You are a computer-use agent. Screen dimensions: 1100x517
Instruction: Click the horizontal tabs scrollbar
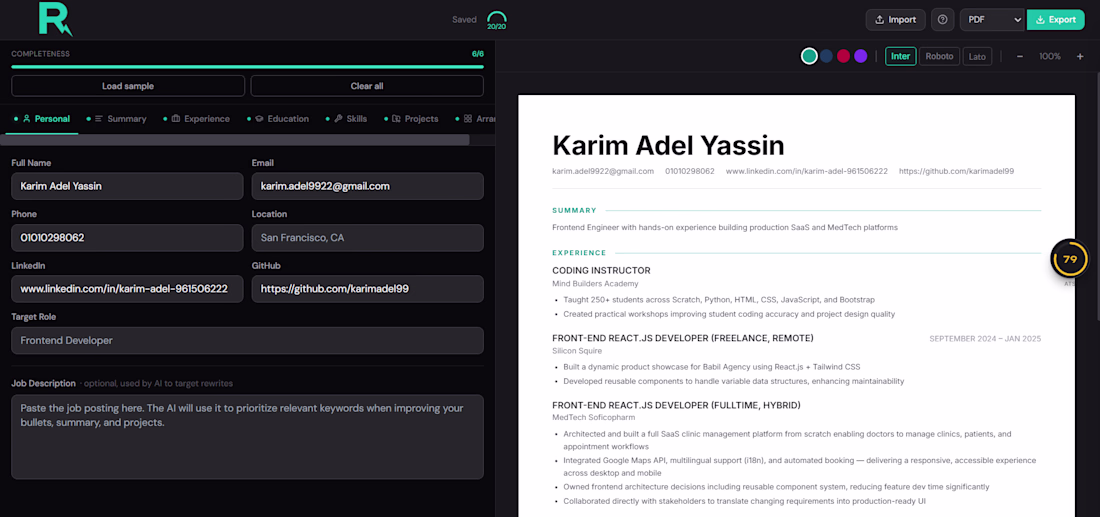click(x=235, y=140)
